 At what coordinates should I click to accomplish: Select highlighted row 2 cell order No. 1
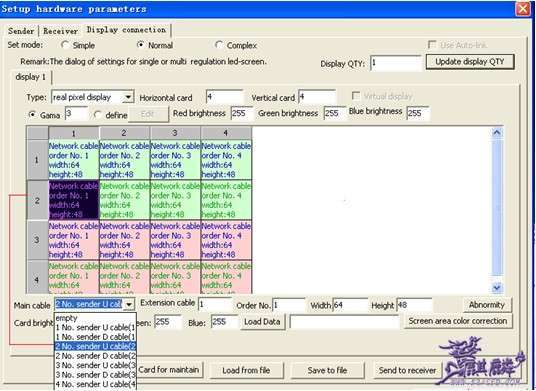(x=73, y=200)
